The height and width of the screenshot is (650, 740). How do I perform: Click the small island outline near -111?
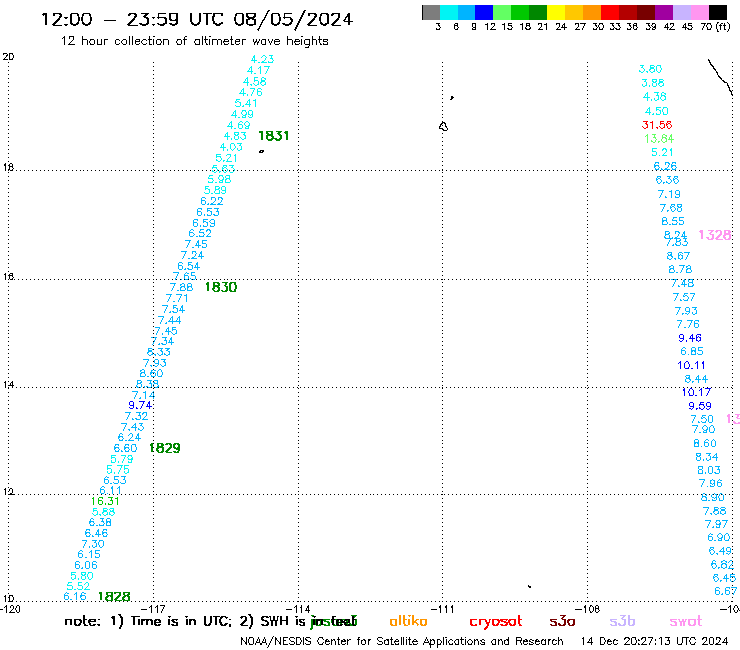tap(443, 127)
